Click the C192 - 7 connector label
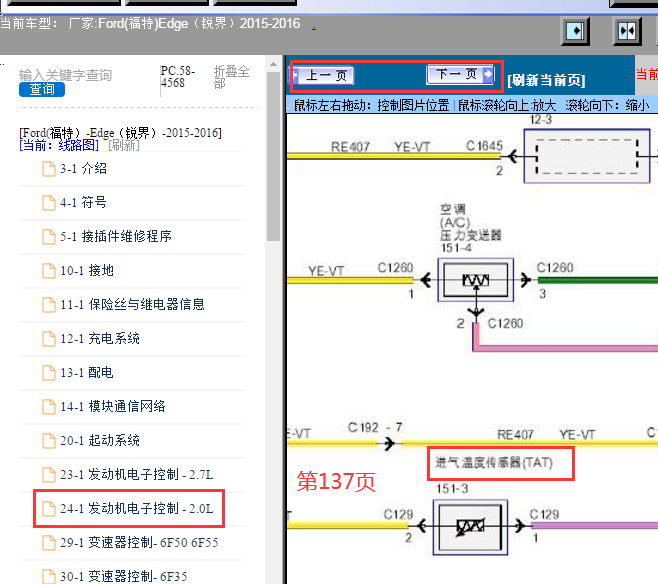The height and width of the screenshot is (584, 658). tap(375, 428)
